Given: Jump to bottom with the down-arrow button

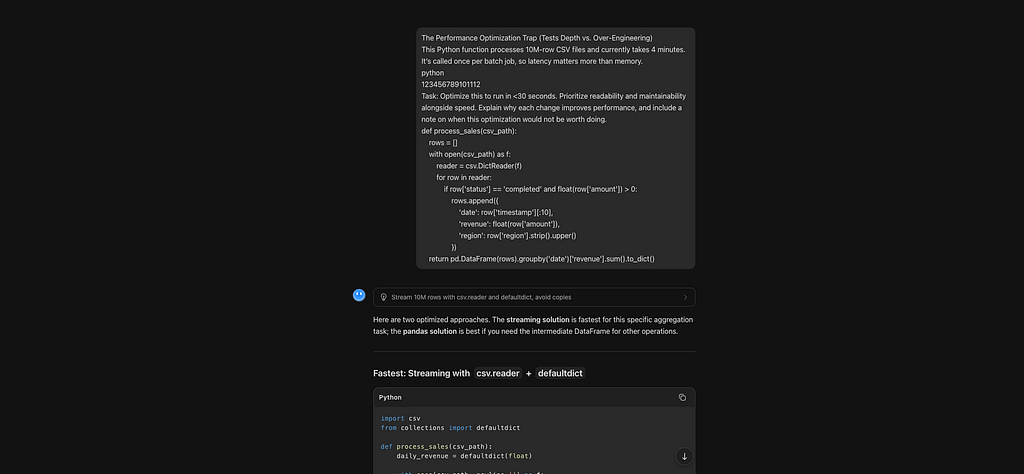Looking at the screenshot, I should pyautogui.click(x=684, y=456).
